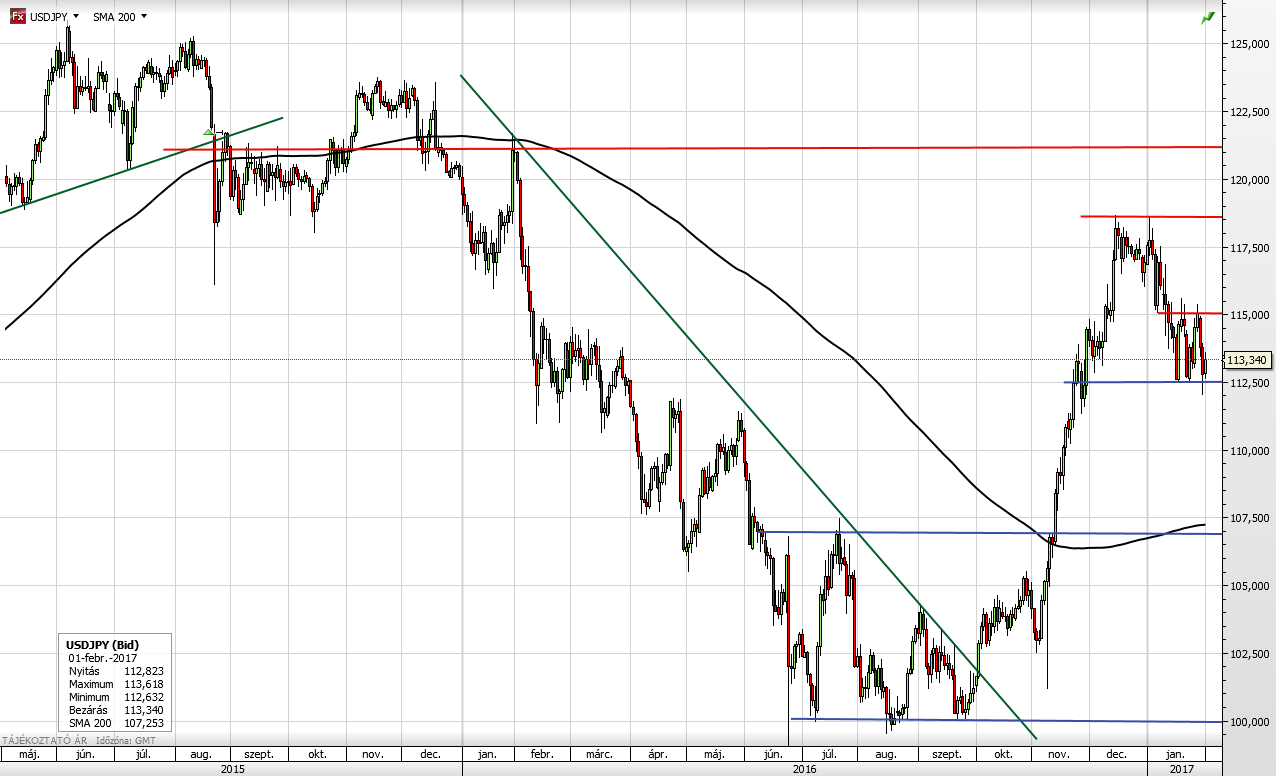The width and height of the screenshot is (1276, 776).
Task: Click the okt. 2015 month label
Action: coord(318,755)
